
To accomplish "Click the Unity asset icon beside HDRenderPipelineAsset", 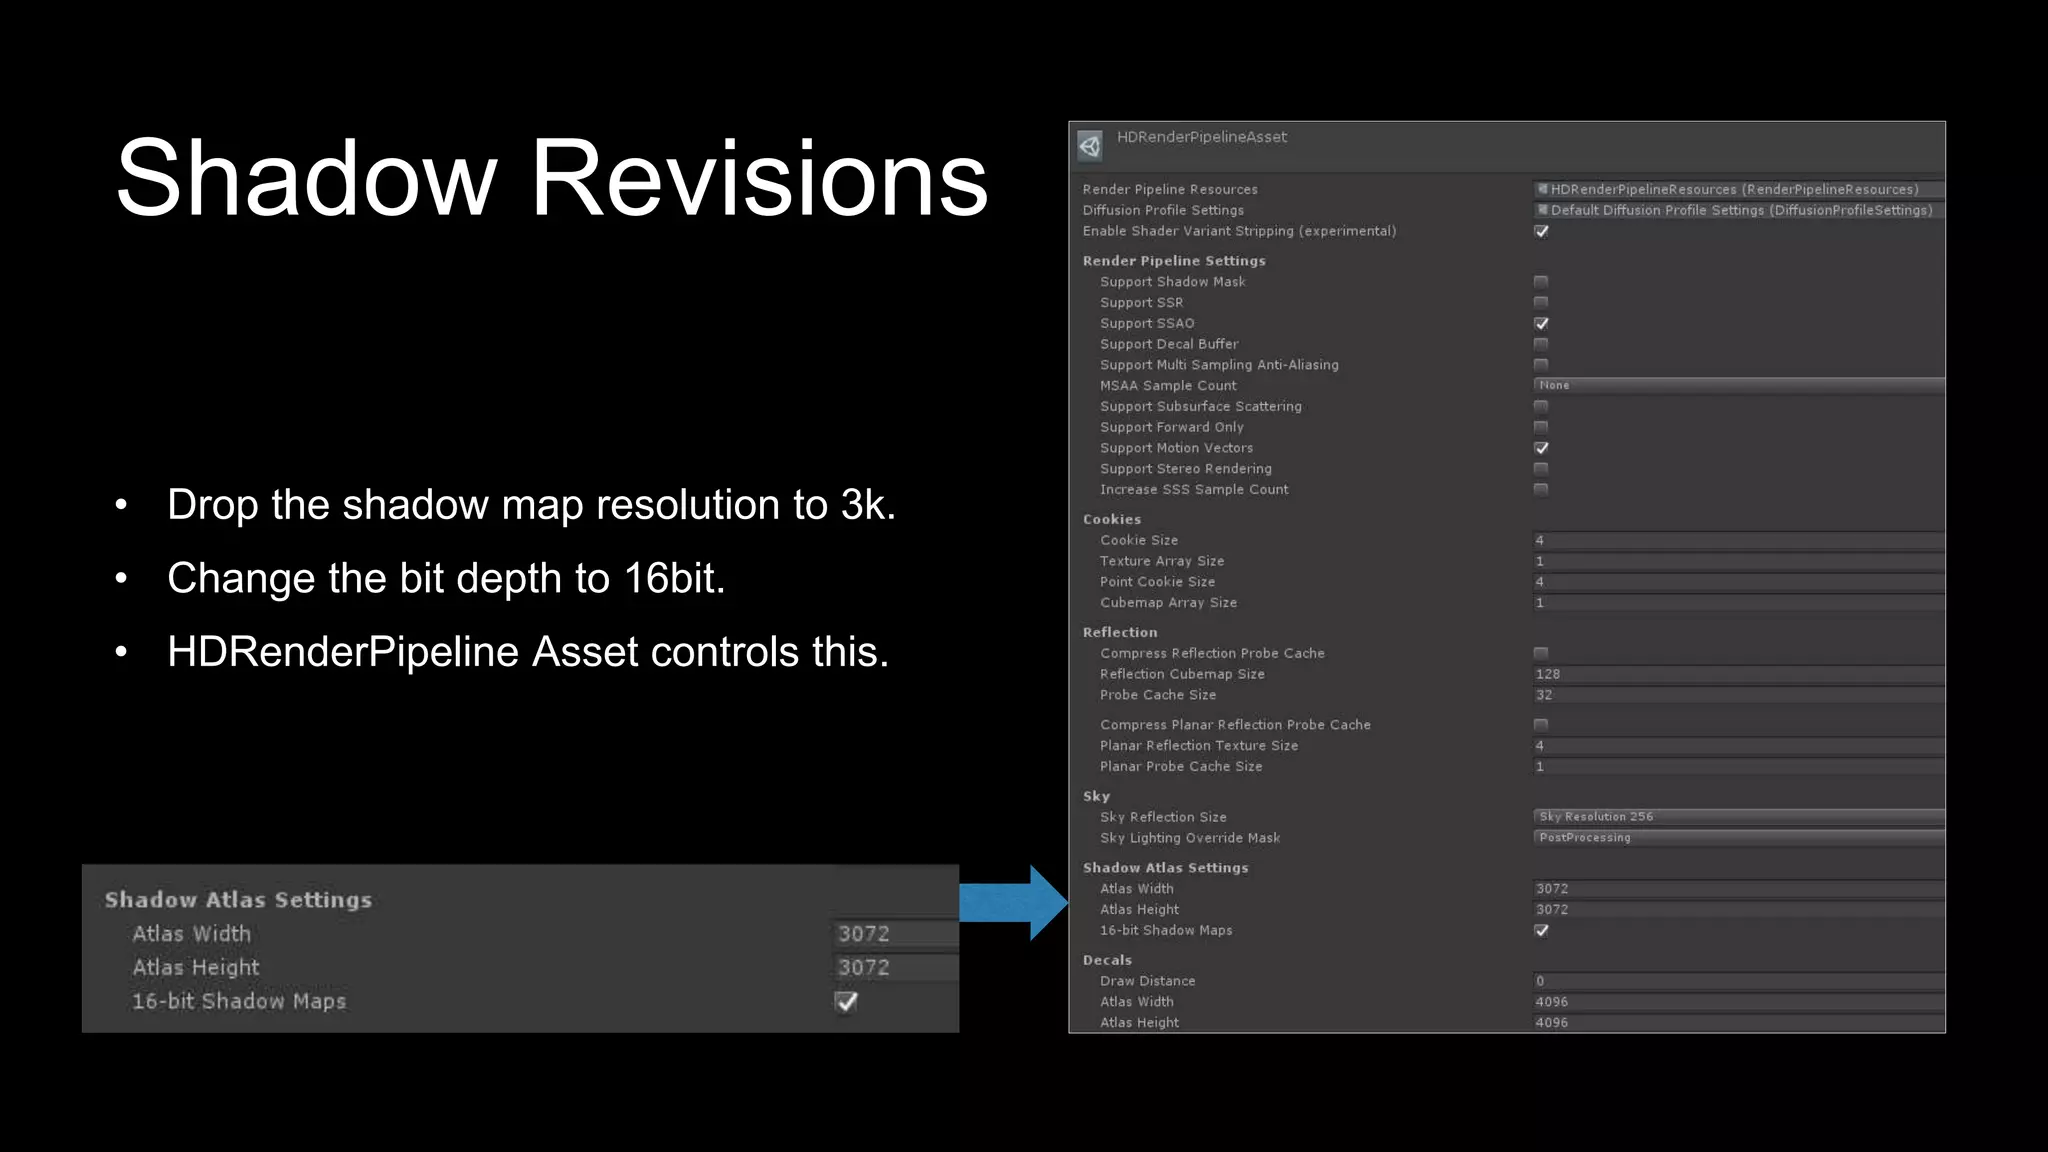I will pyautogui.click(x=1090, y=146).
